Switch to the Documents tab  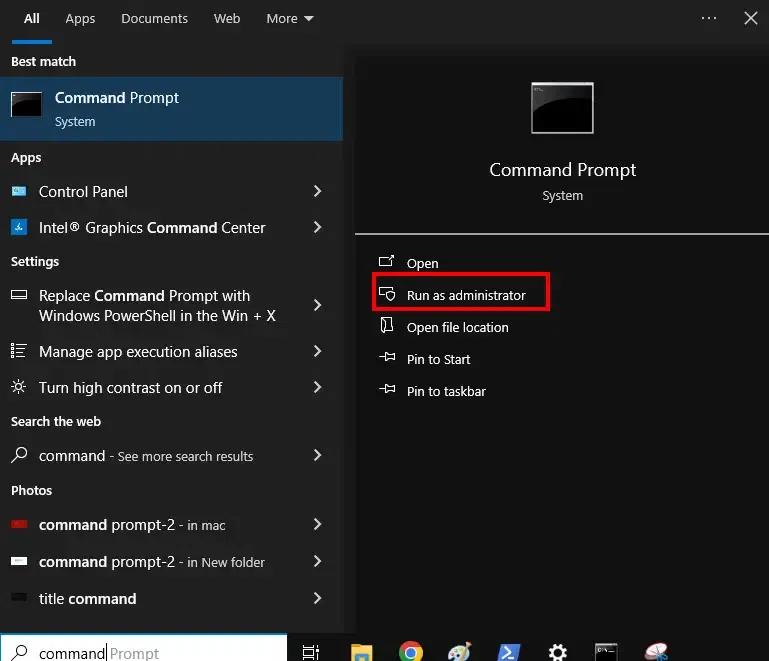coord(154,19)
